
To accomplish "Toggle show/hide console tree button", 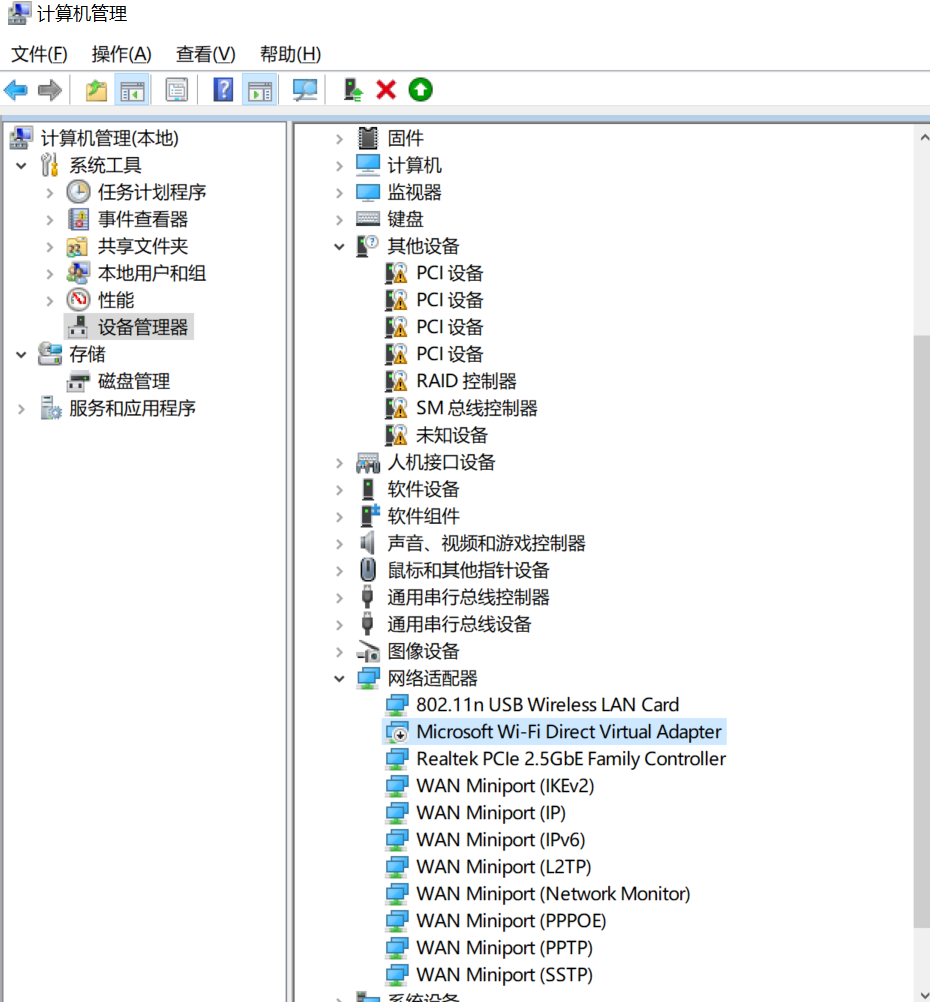I will tap(132, 90).
